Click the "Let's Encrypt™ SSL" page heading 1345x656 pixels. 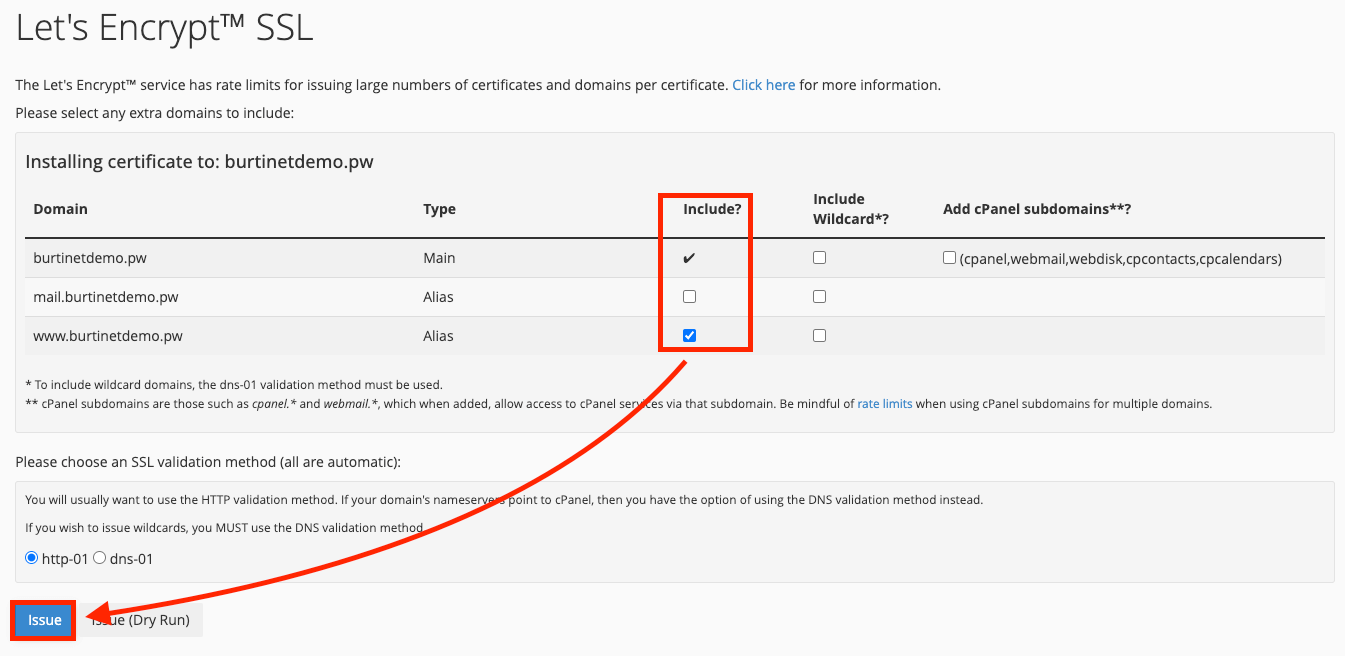click(x=165, y=28)
